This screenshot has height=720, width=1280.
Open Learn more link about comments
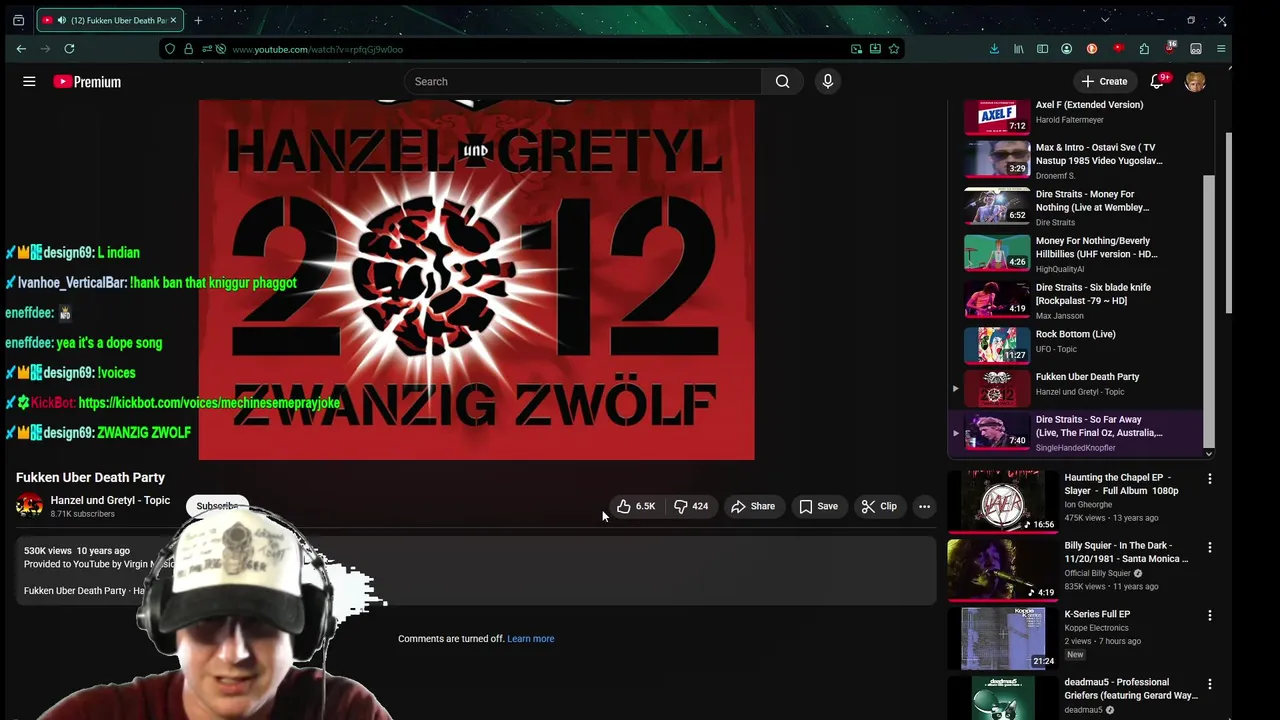coord(530,639)
